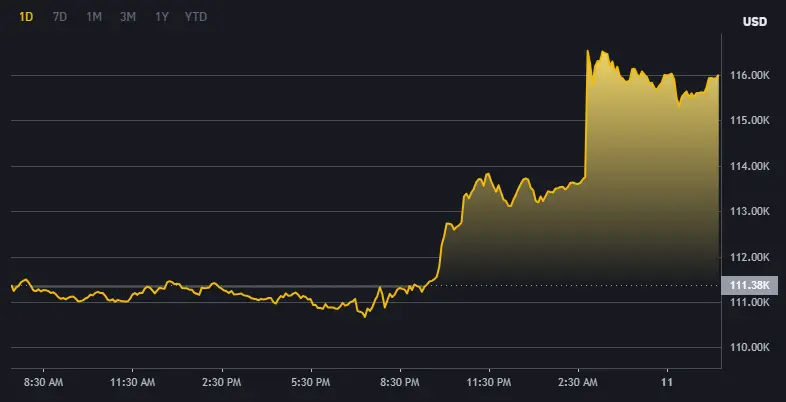Image resolution: width=786 pixels, height=402 pixels.
Task: Click the 116.00K price axis label
Action: click(750, 75)
